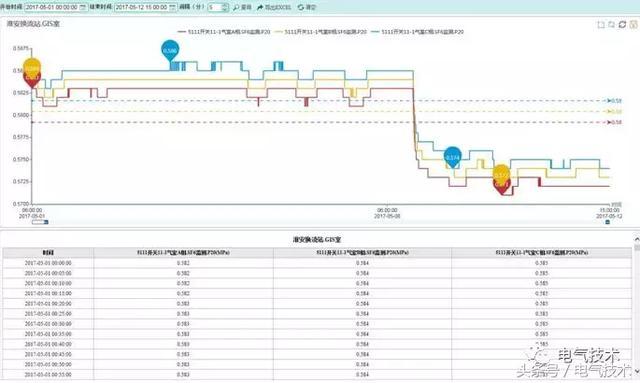Click the clear (清空) button in toolbar
This screenshot has height=383, width=640.
coord(307,7)
